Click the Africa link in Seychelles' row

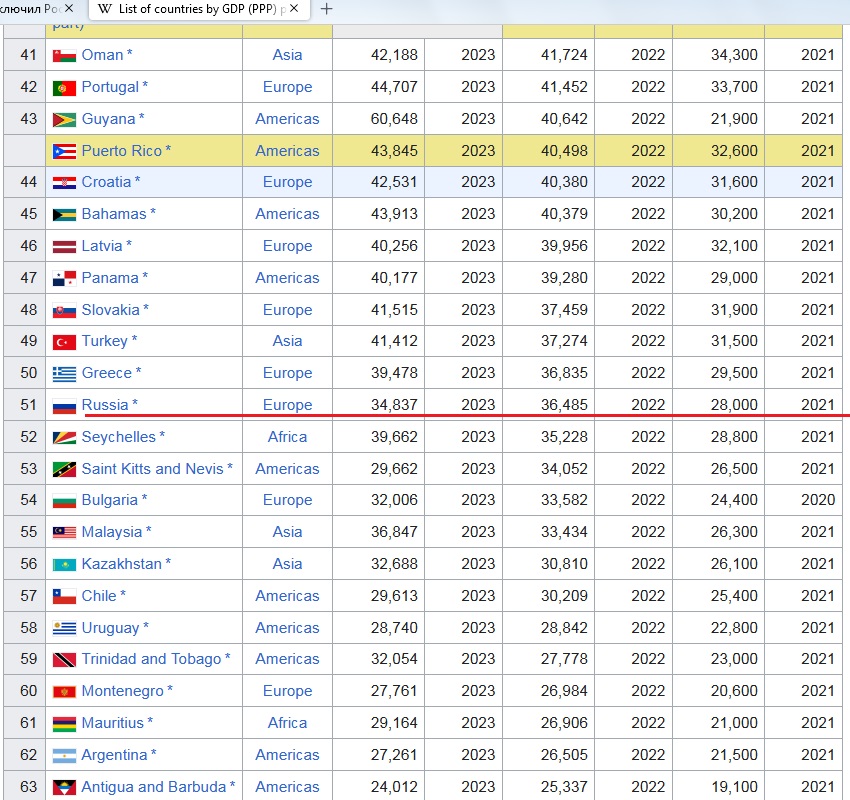[287, 437]
